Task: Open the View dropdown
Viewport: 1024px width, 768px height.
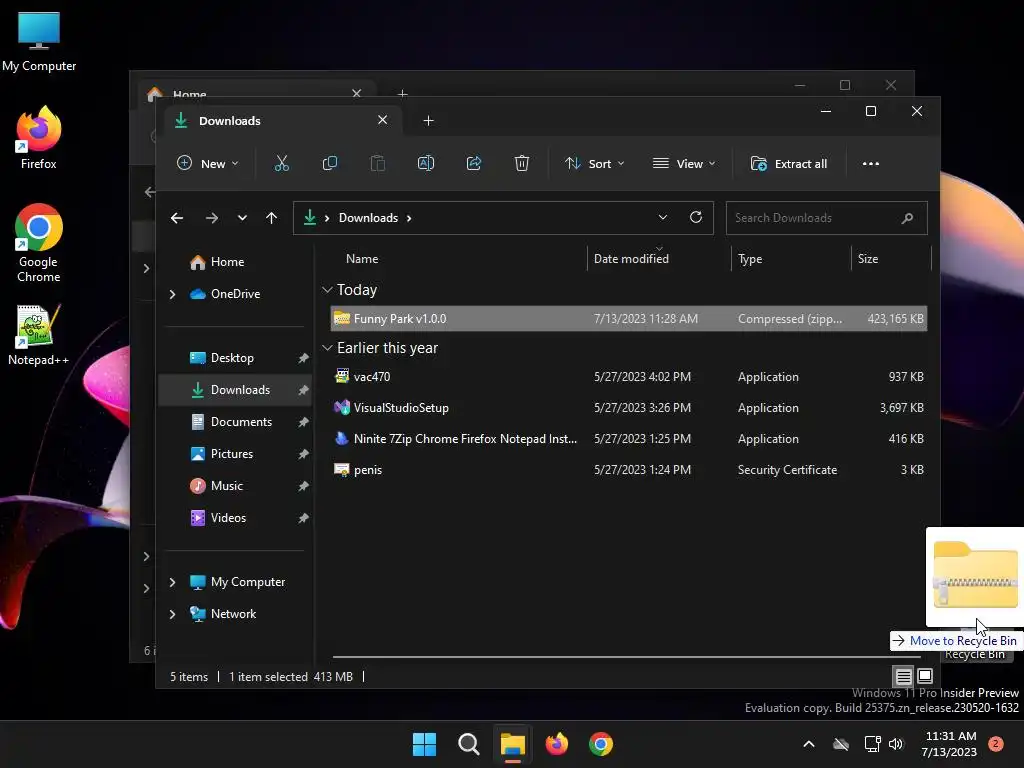Action: (684, 163)
